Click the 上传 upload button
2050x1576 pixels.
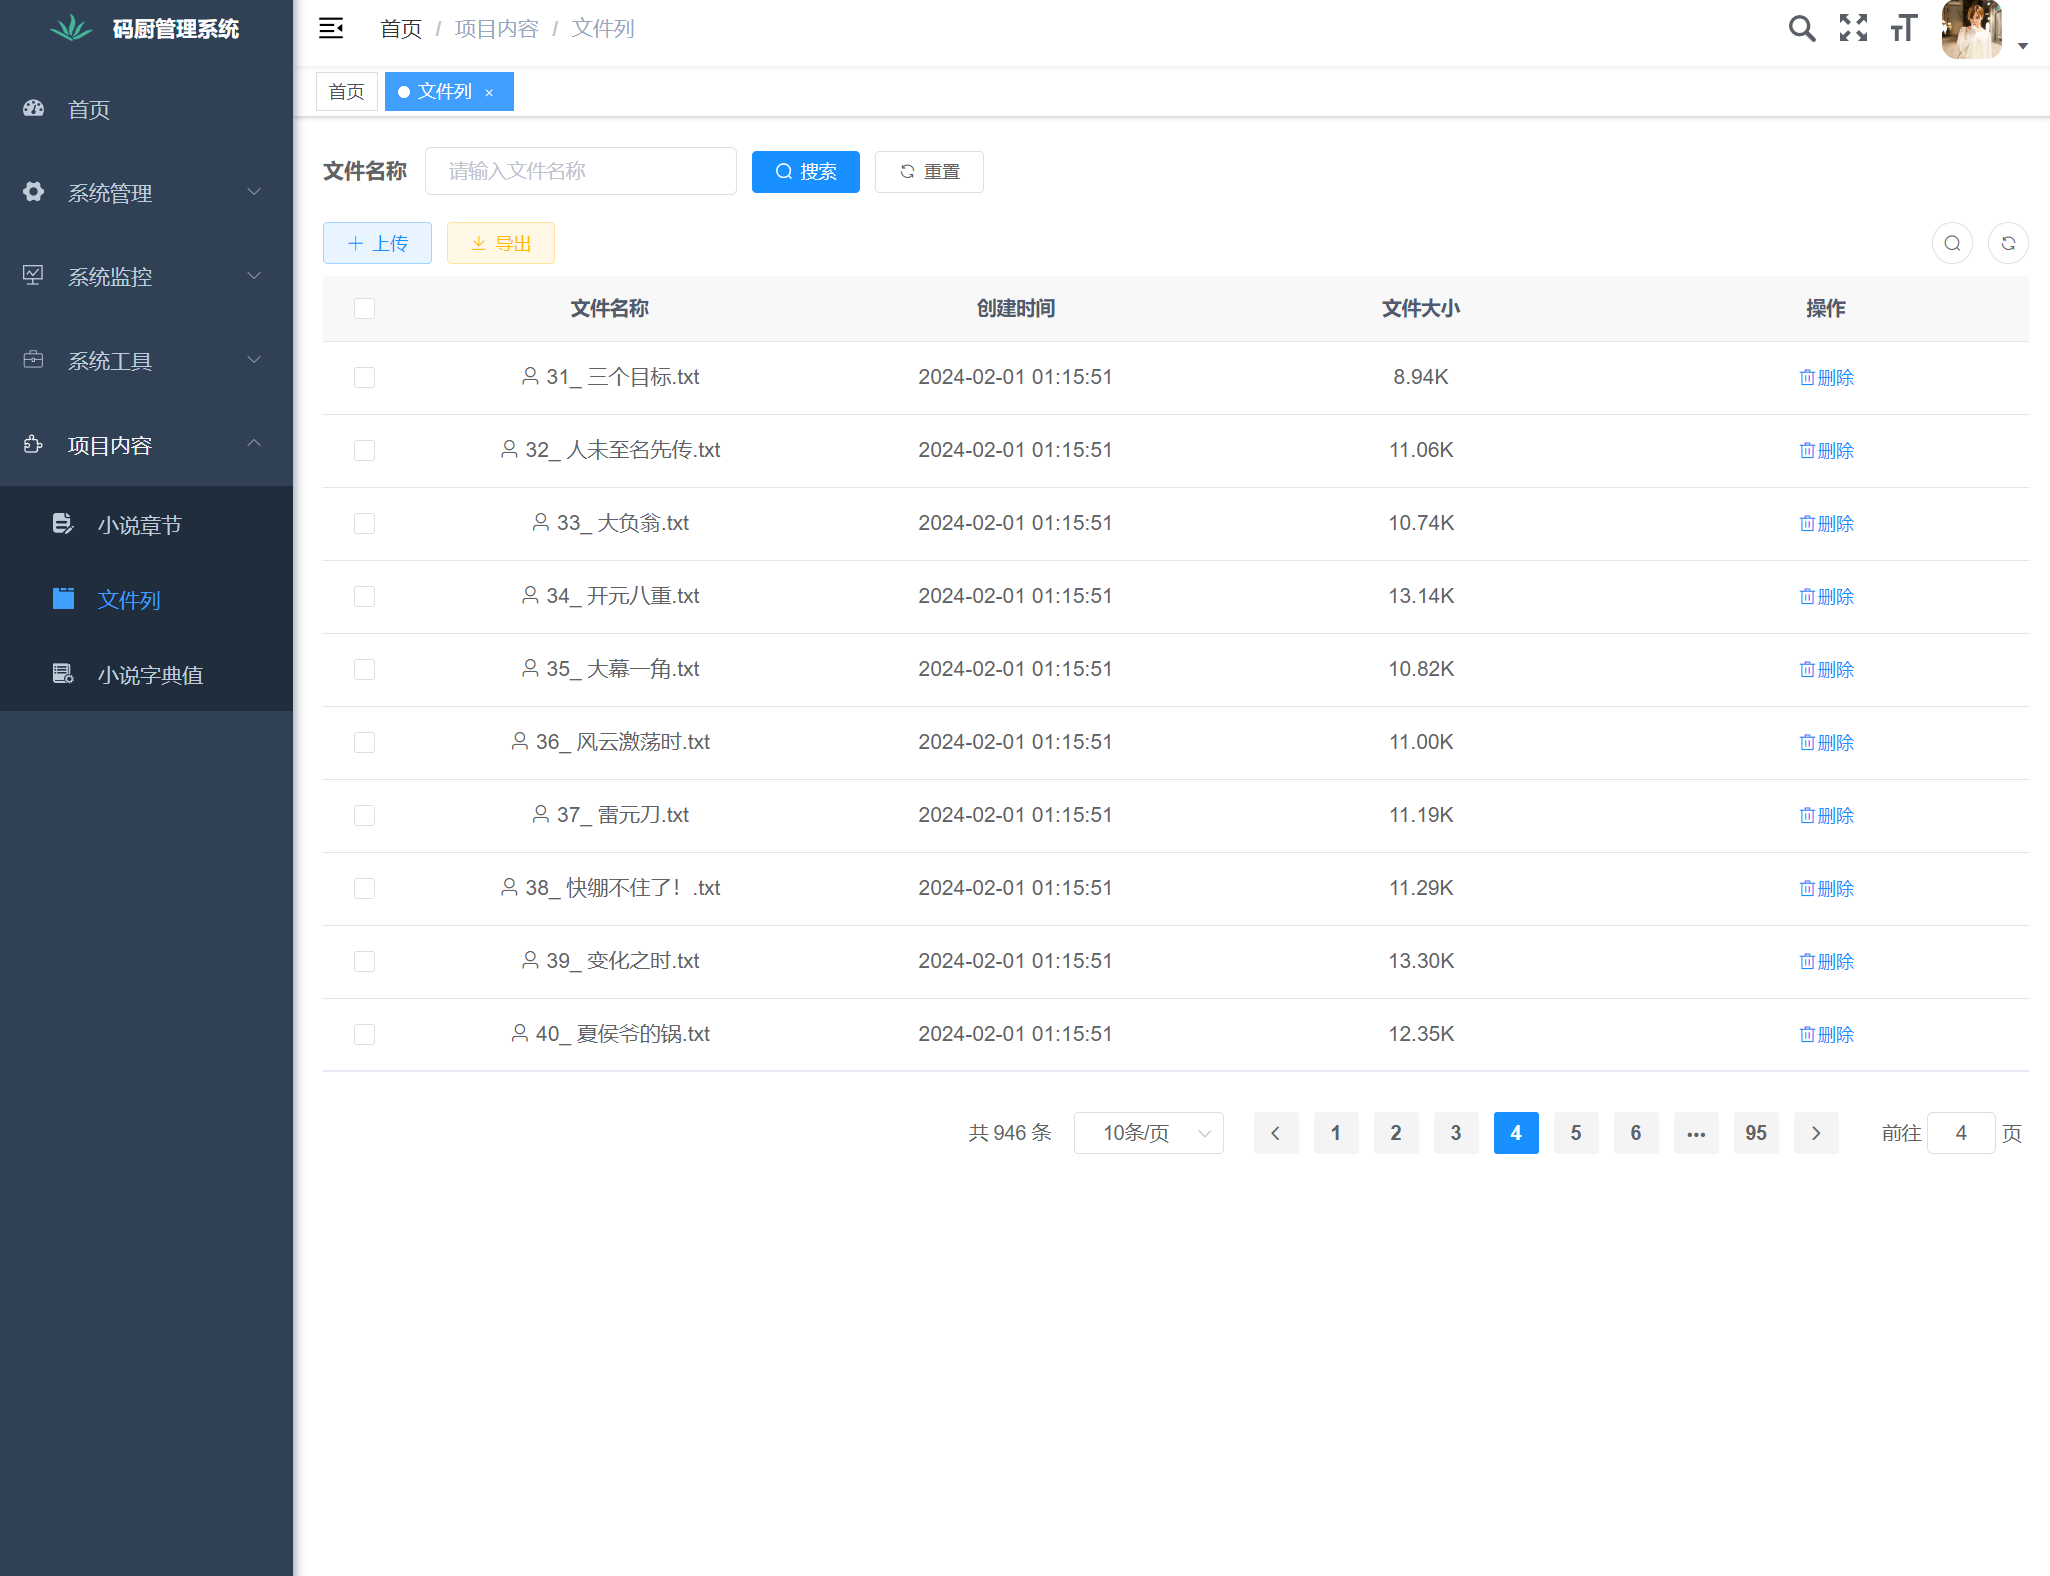[377, 243]
